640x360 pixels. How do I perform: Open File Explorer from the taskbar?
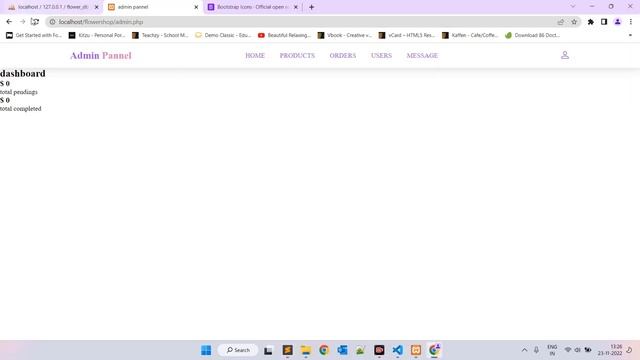point(306,350)
